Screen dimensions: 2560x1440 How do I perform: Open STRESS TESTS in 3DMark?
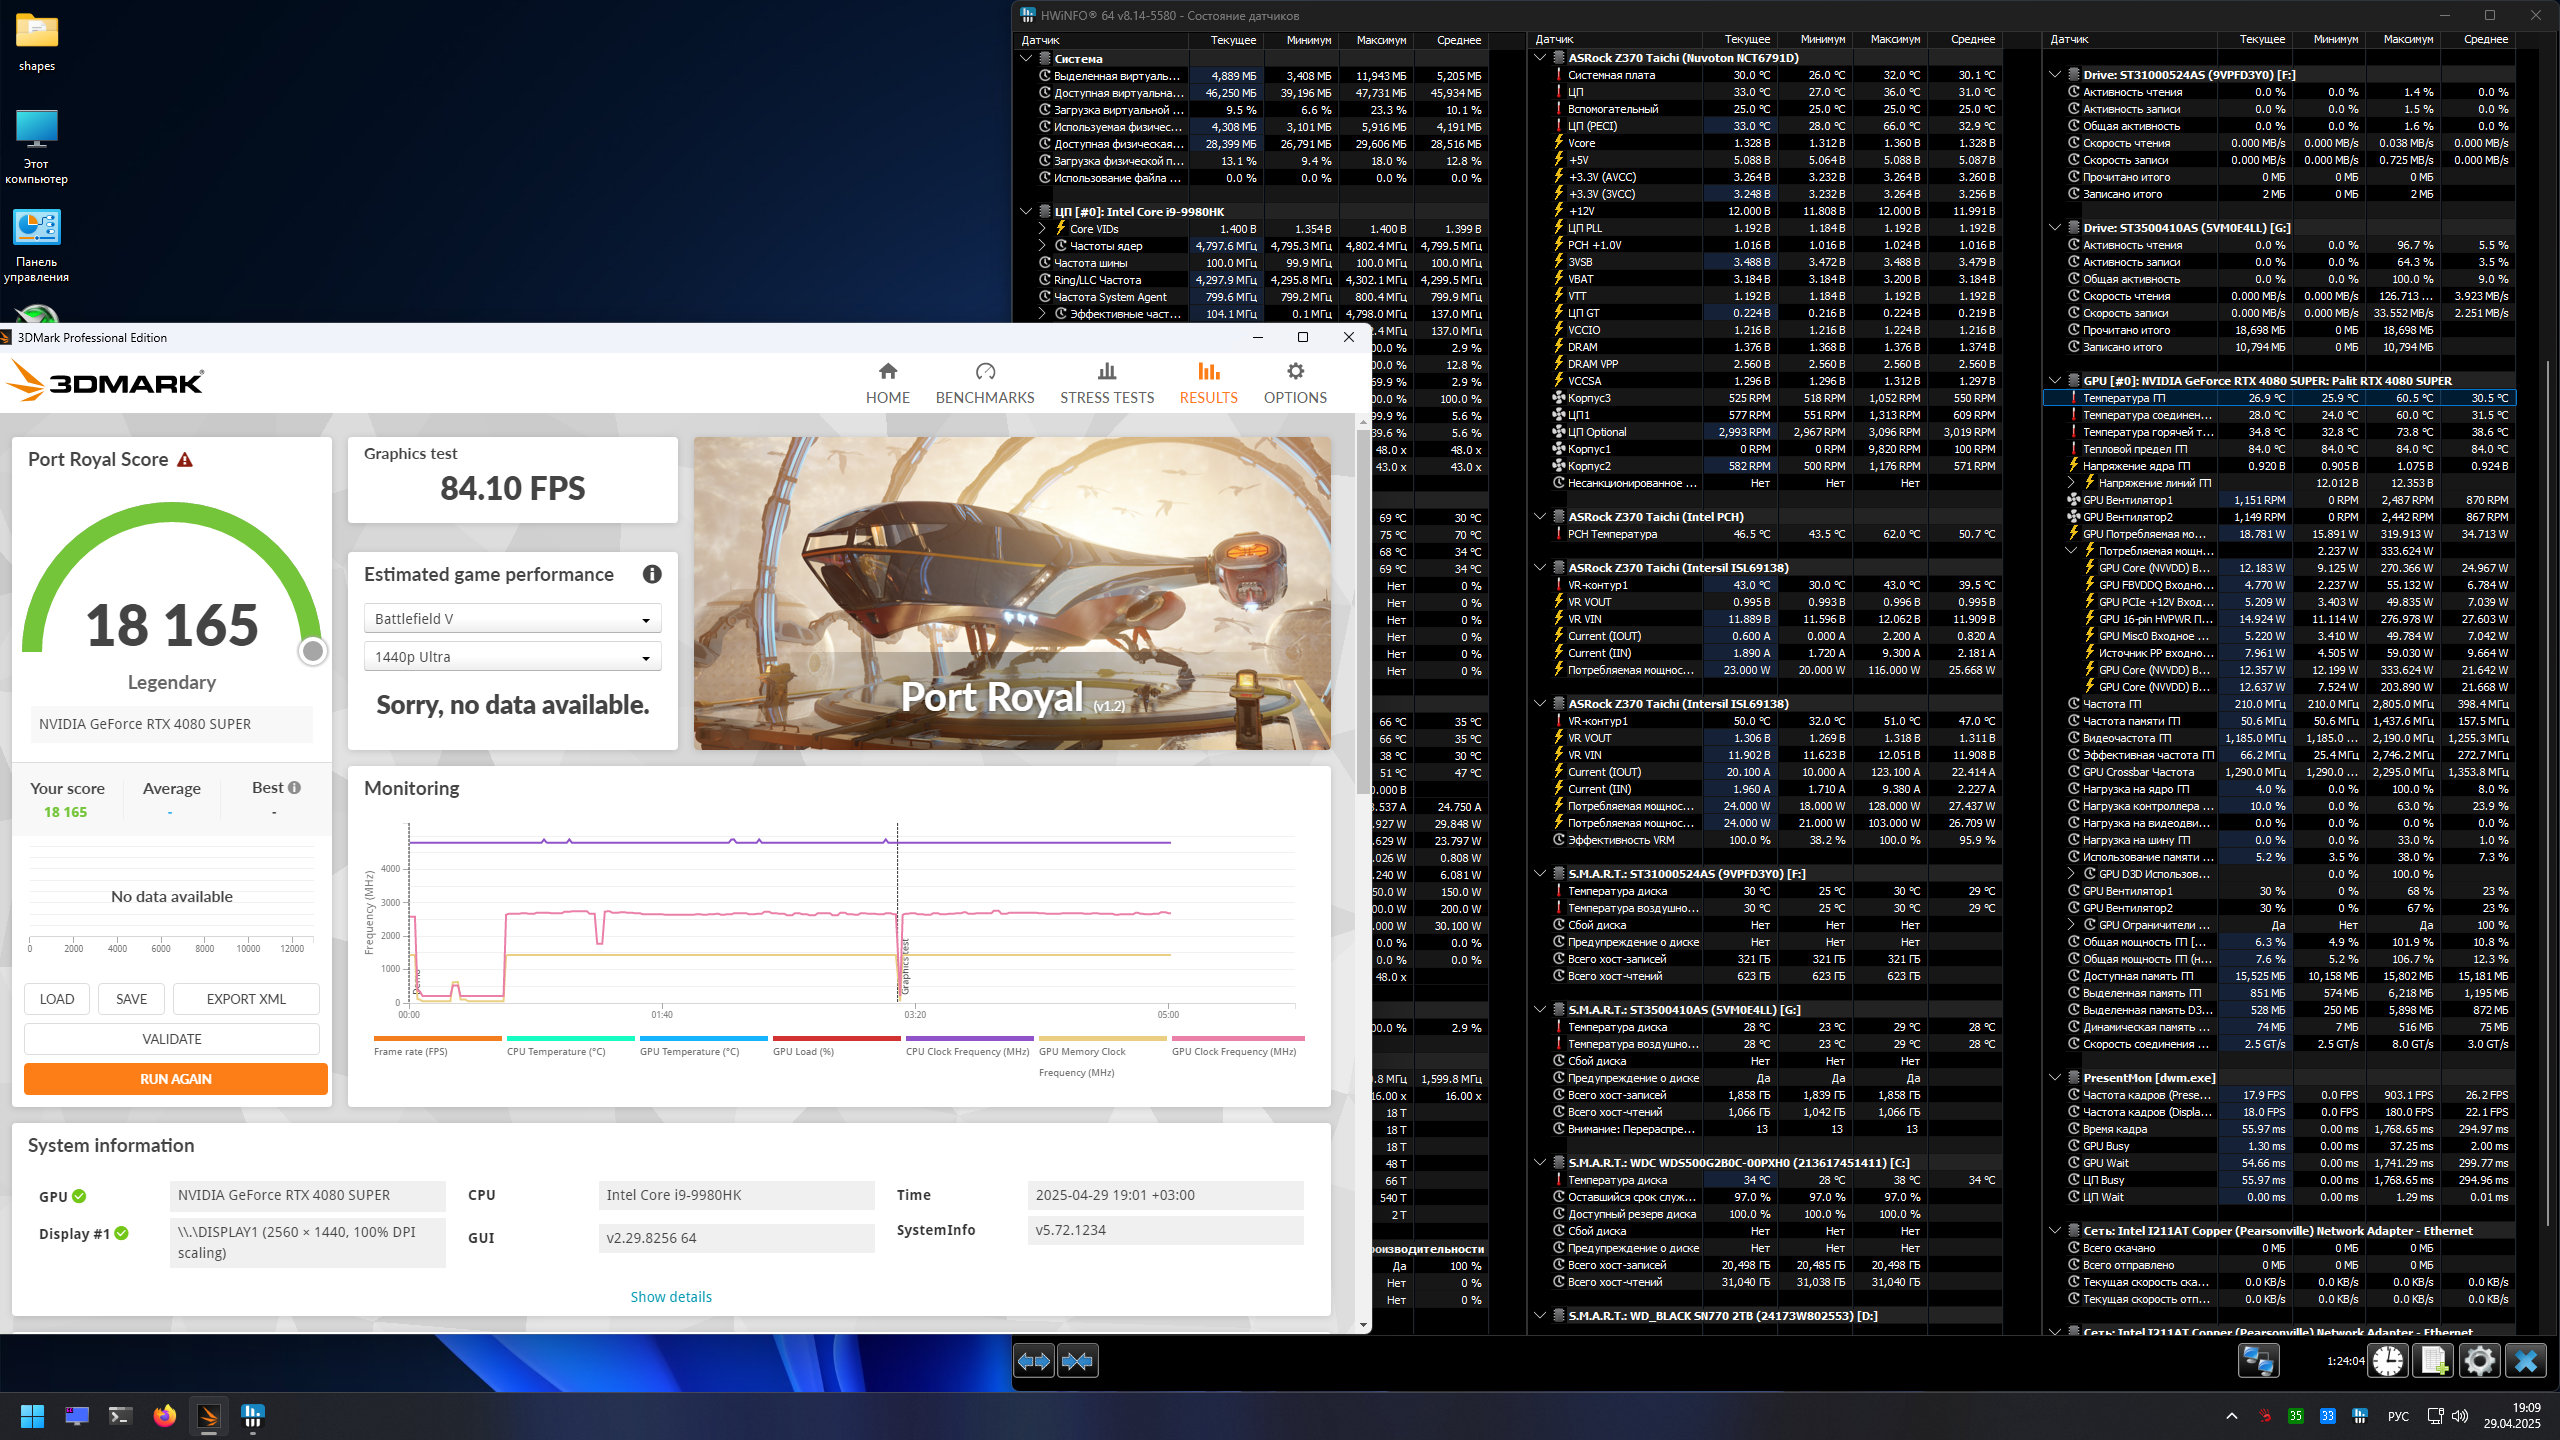pyautogui.click(x=1106, y=383)
